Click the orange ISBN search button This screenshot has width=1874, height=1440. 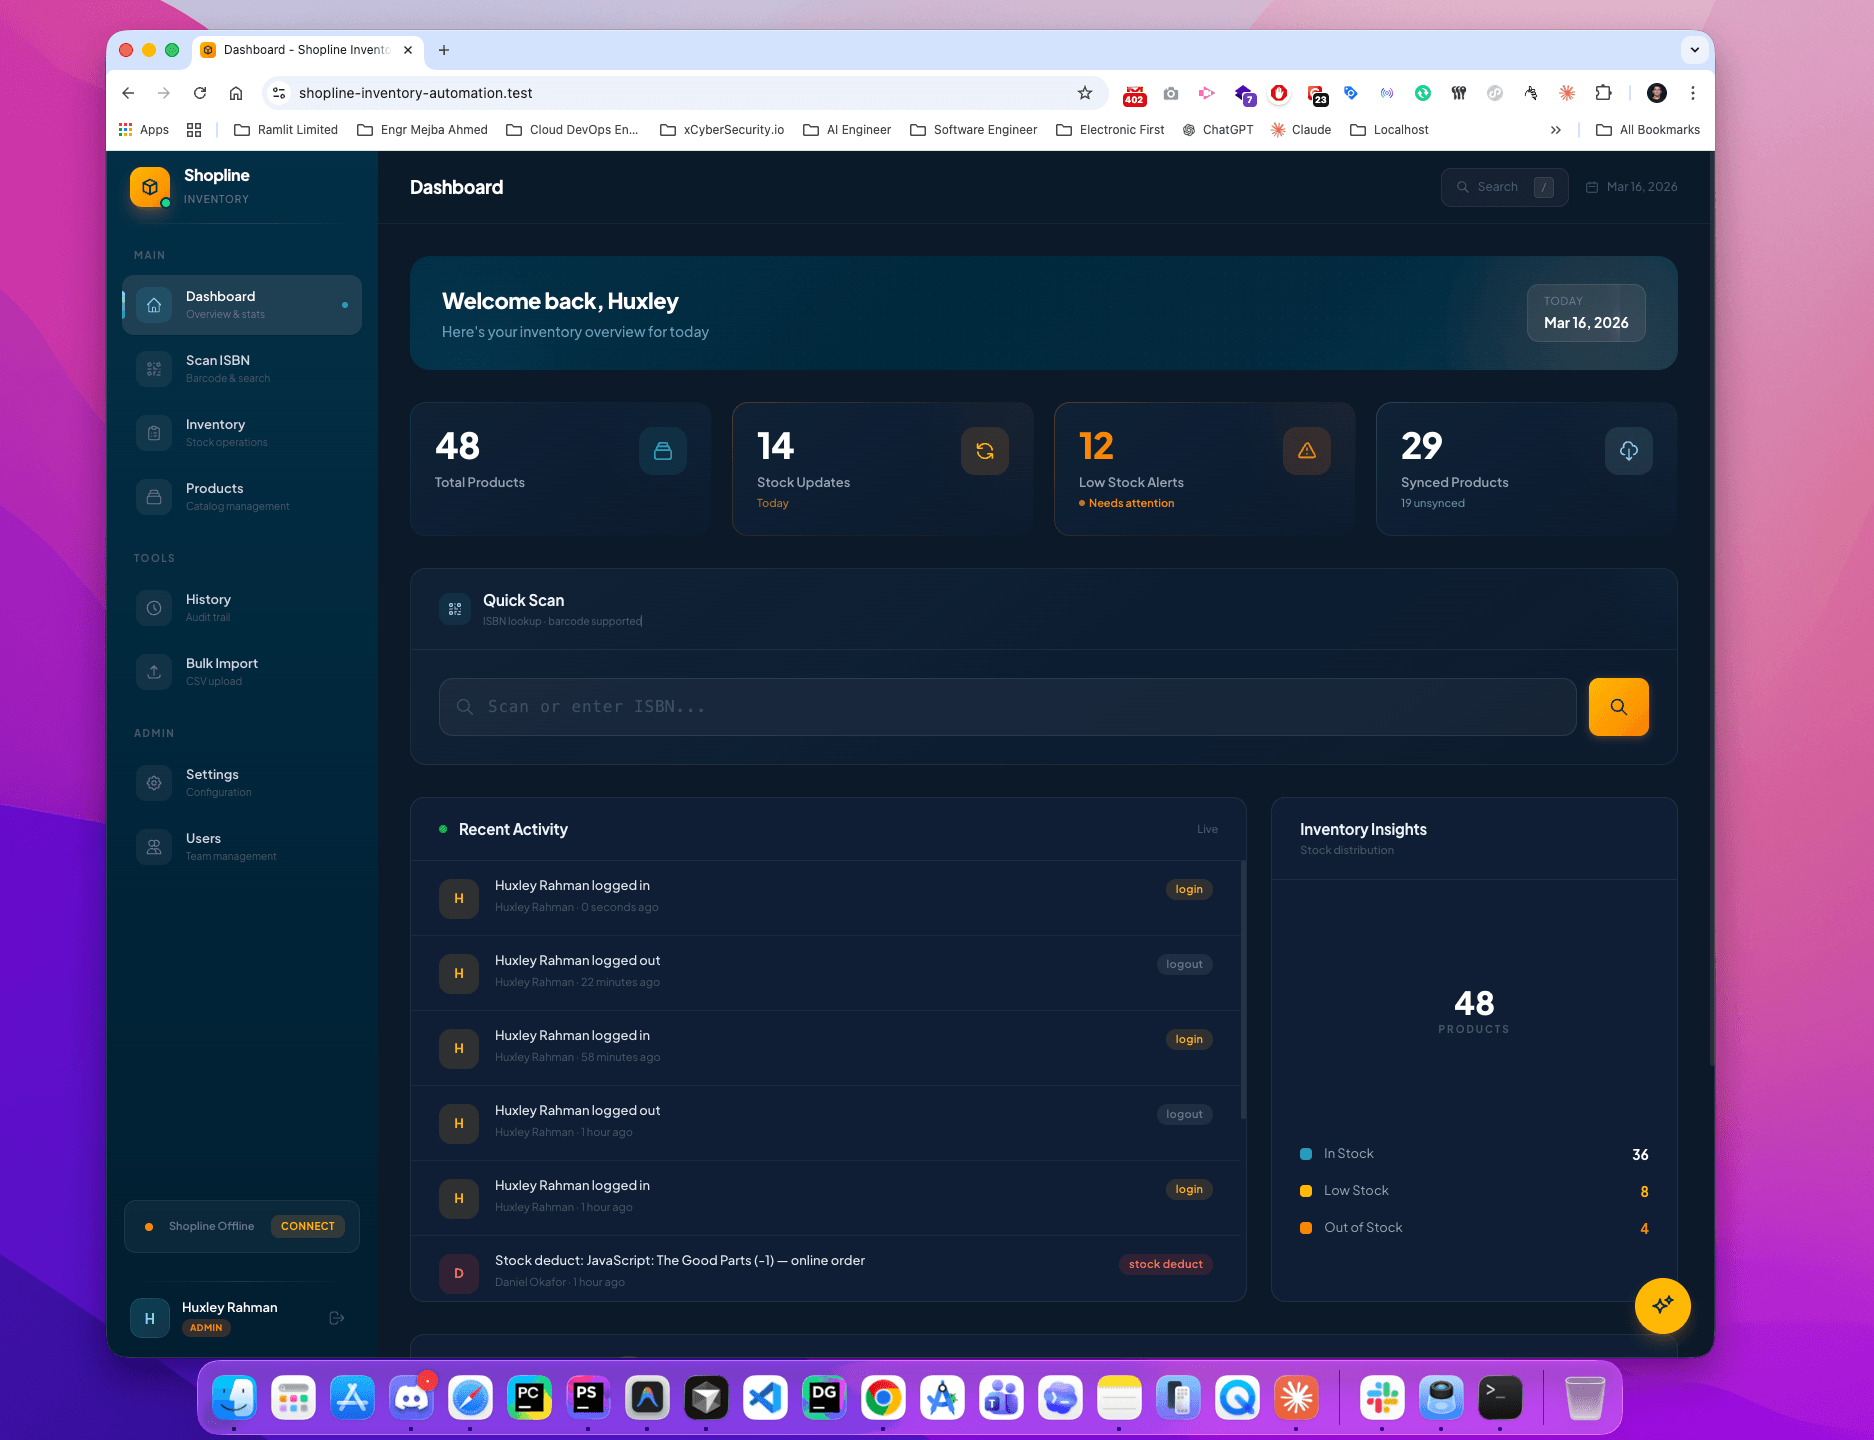[x=1618, y=707]
